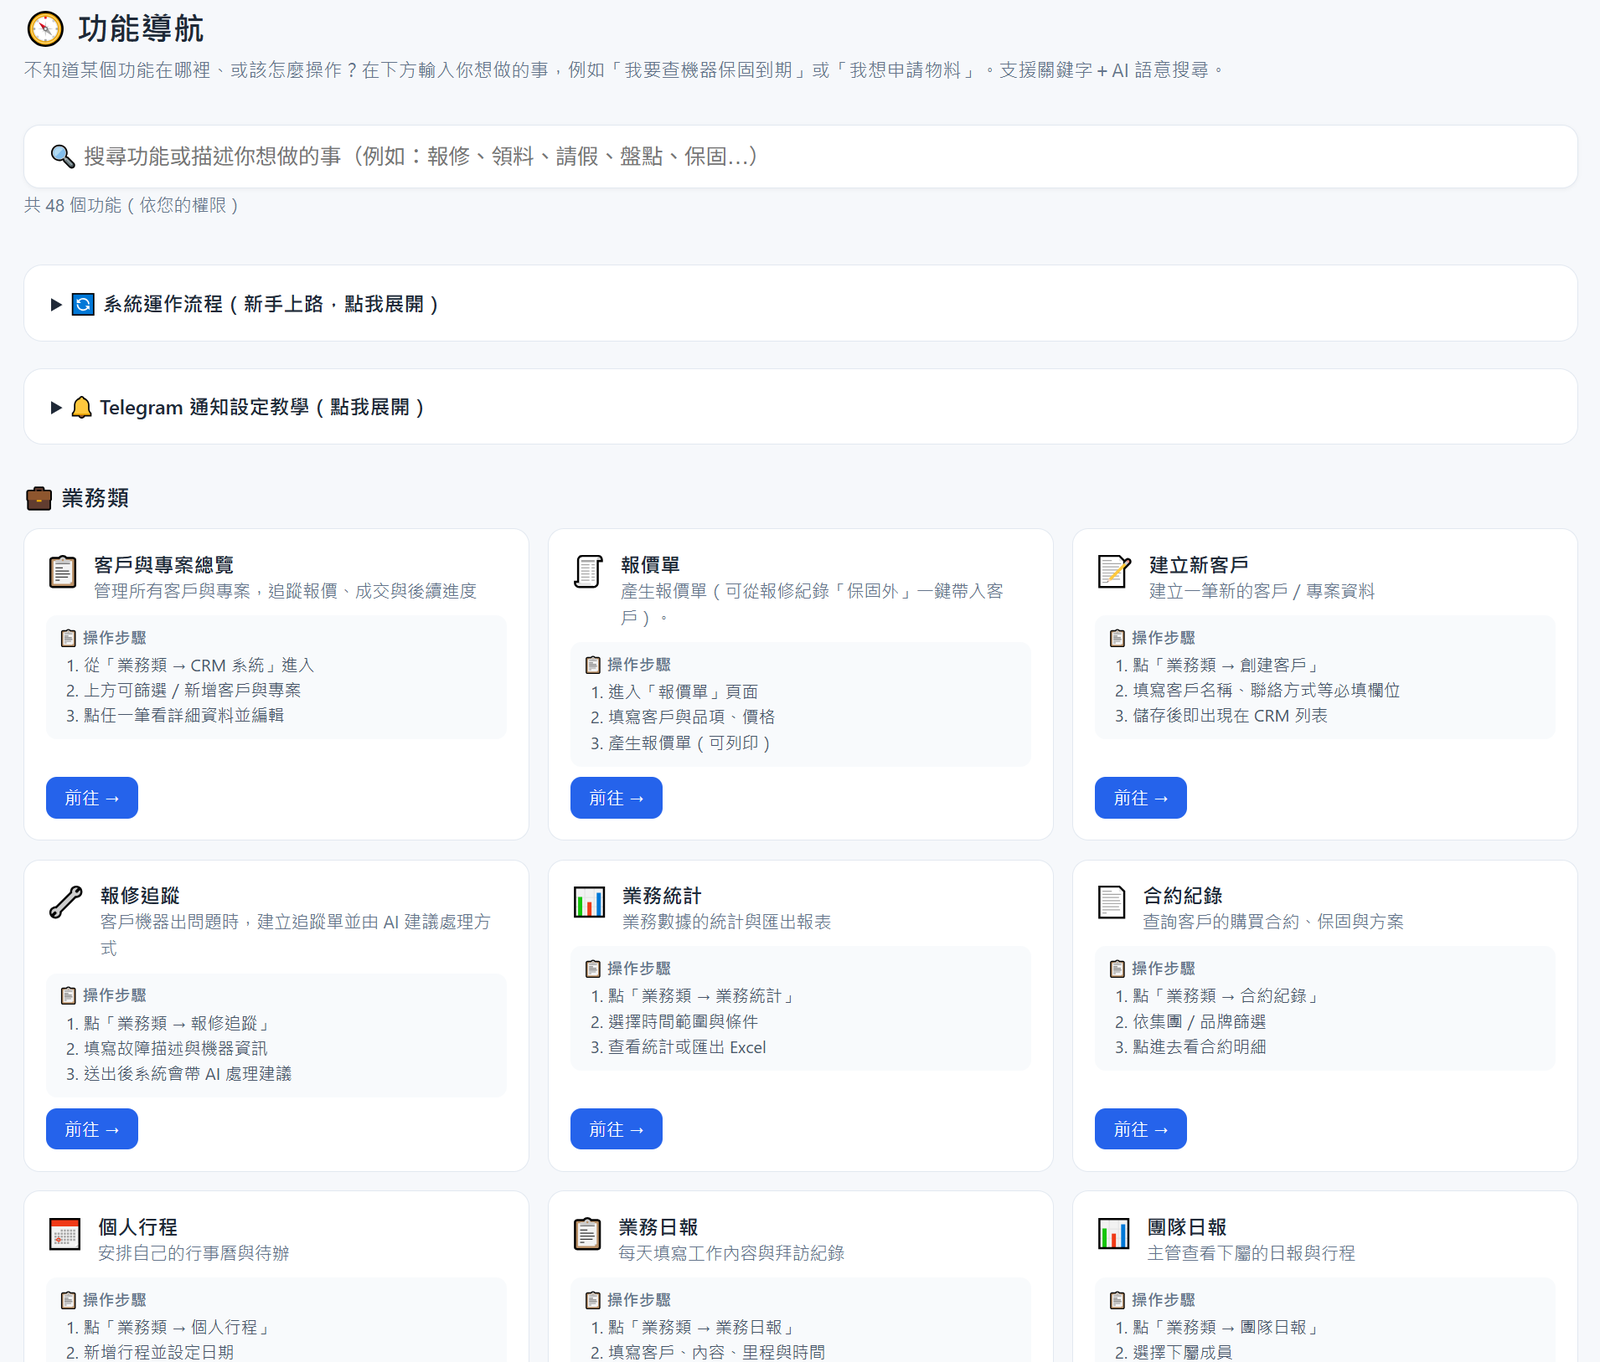Click the 業務統計 card title

click(x=662, y=895)
